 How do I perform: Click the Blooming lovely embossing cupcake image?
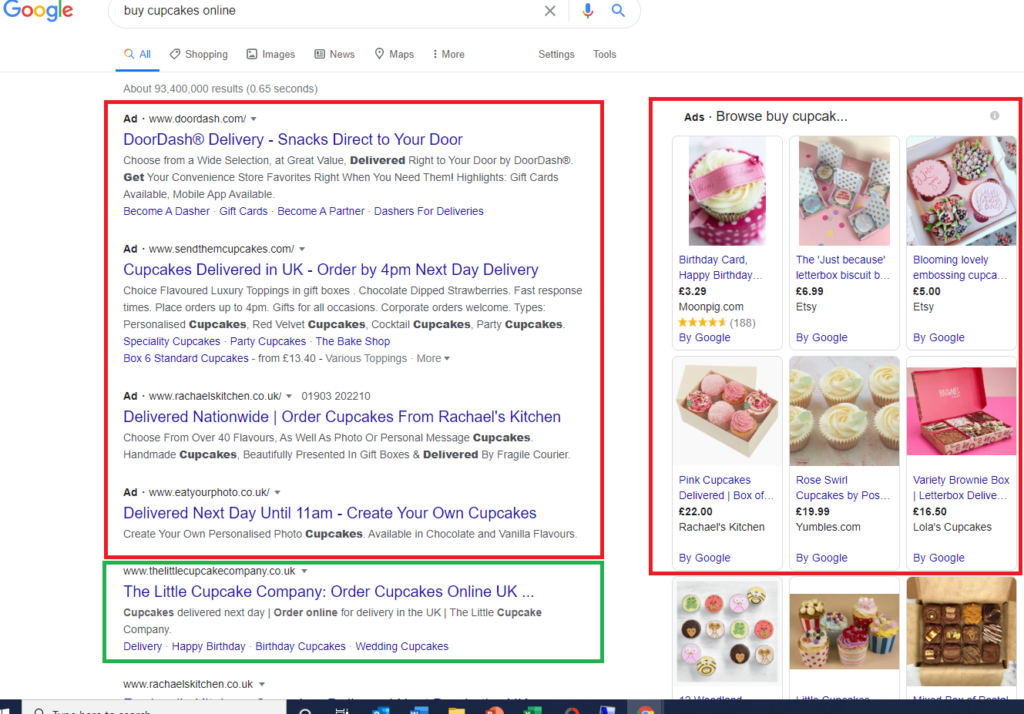(961, 191)
